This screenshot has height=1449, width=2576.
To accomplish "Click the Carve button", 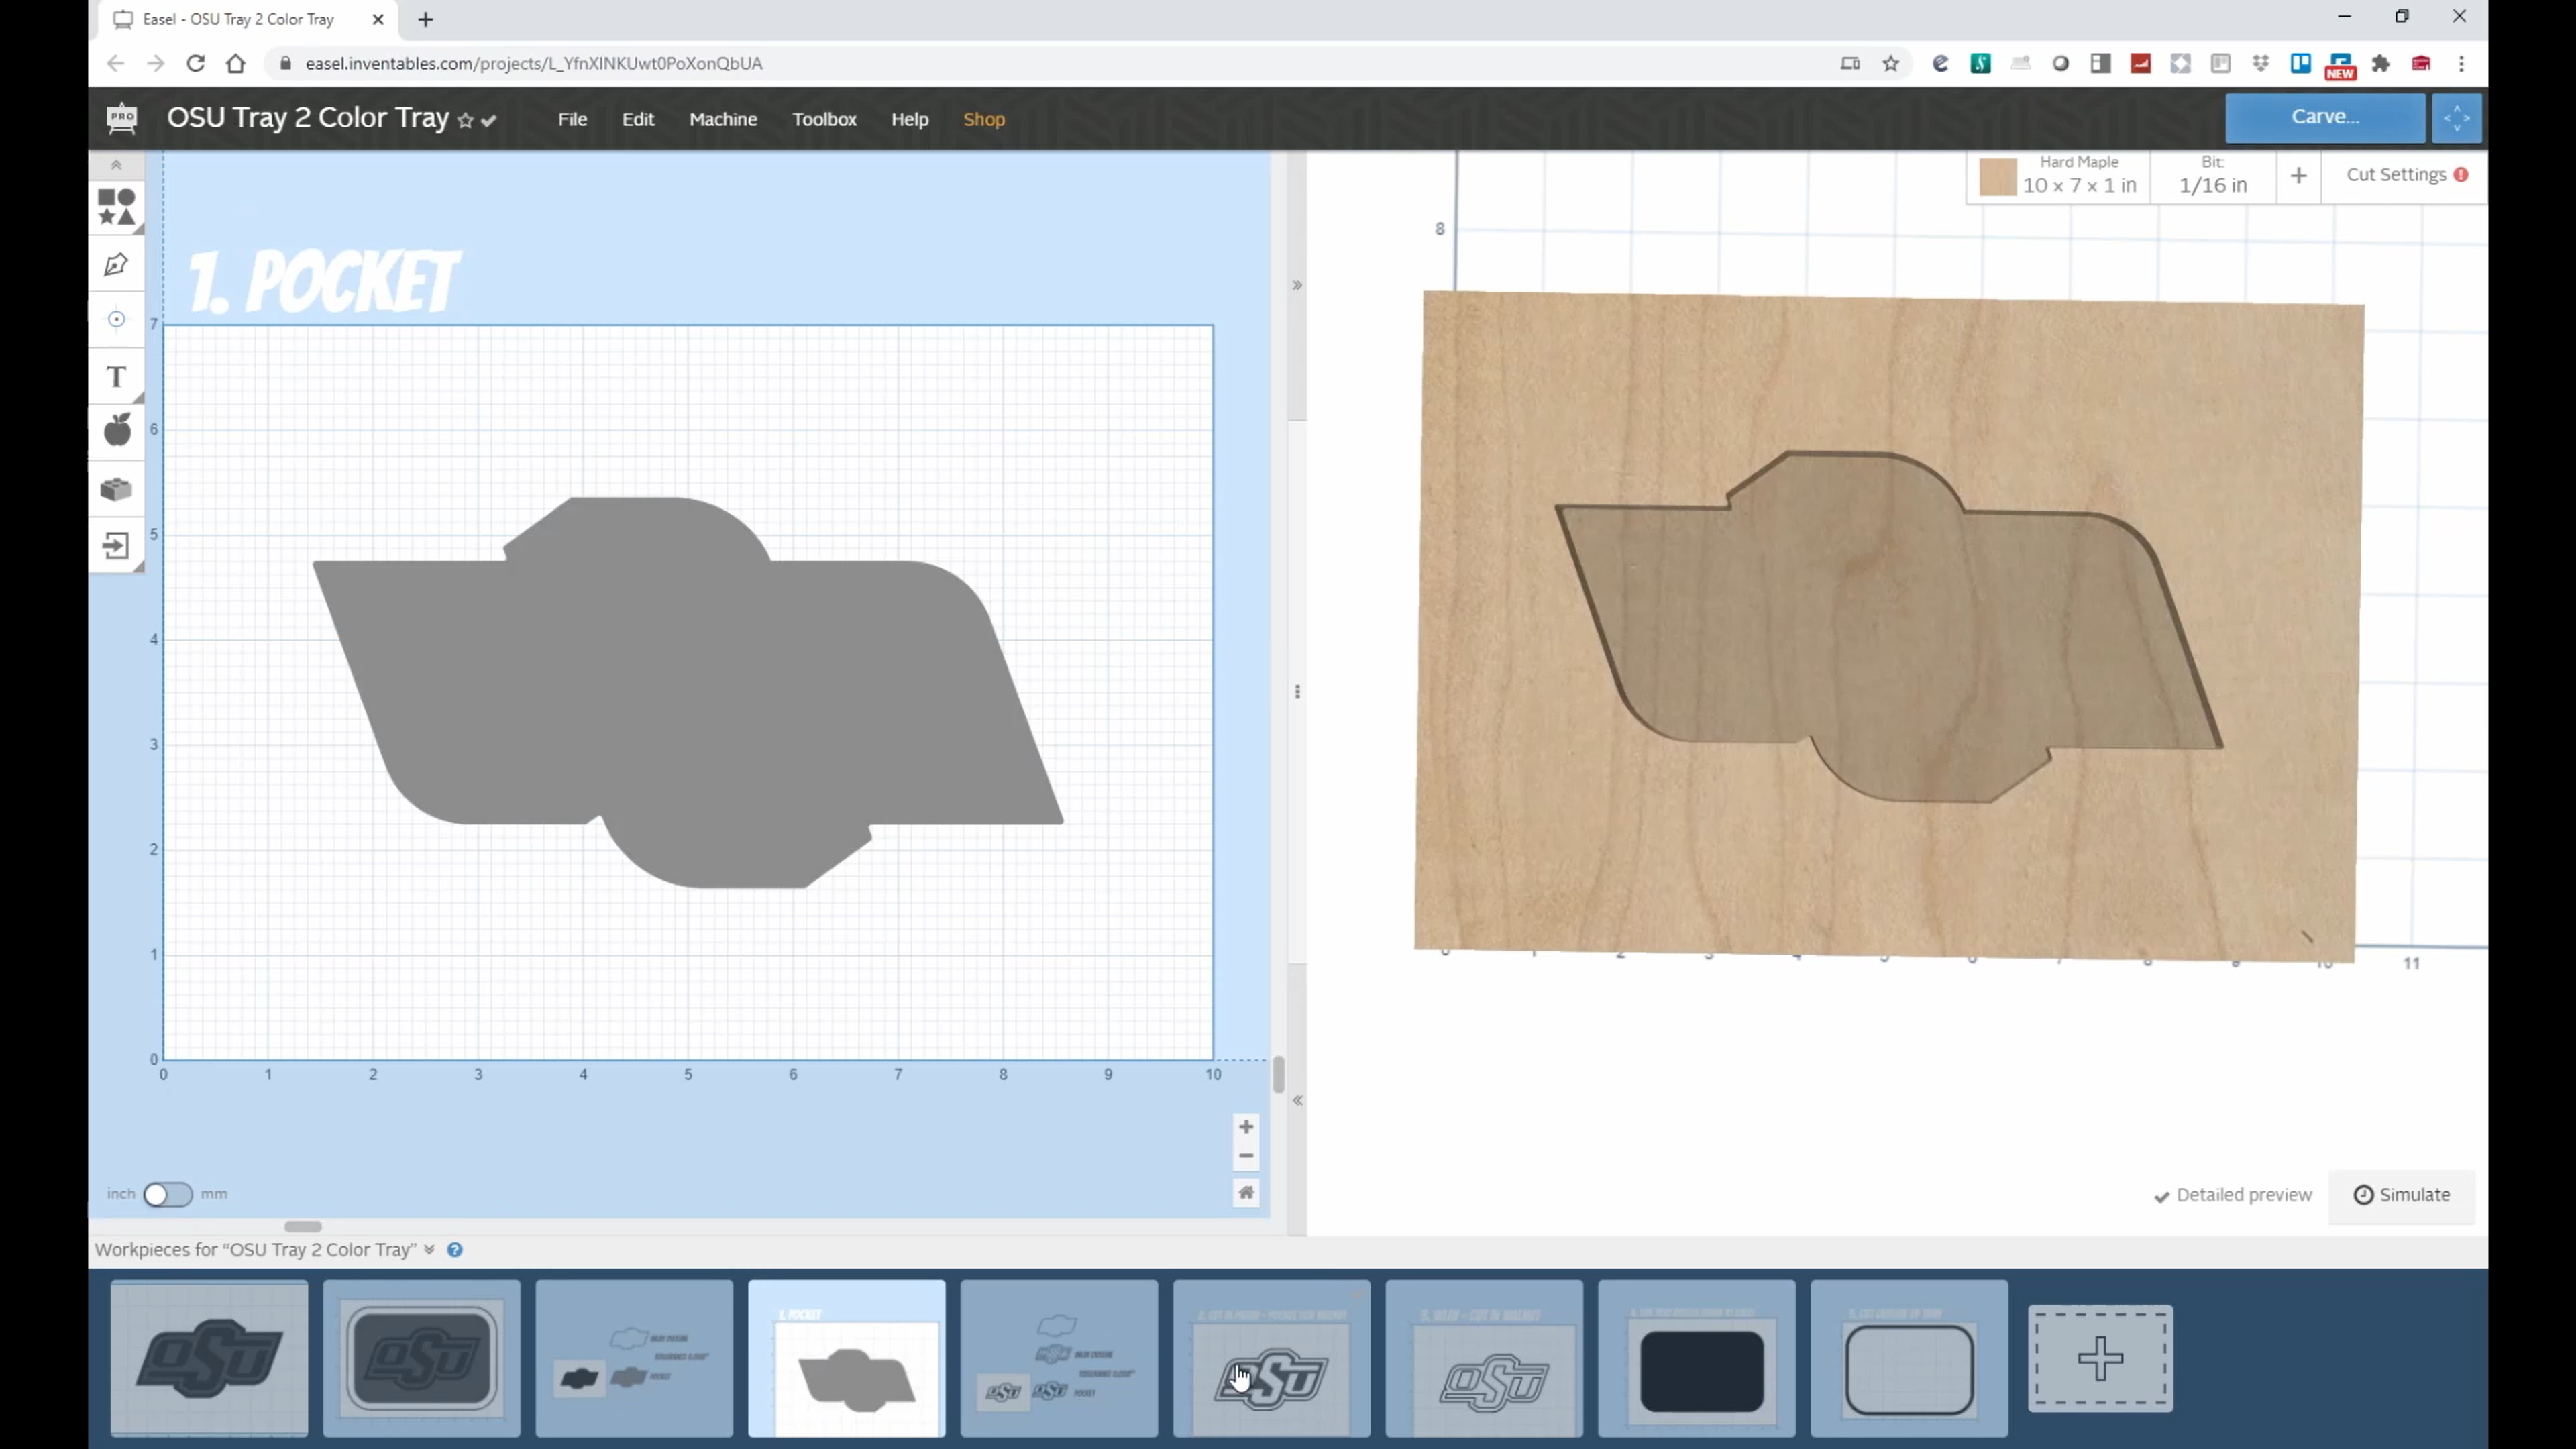I will (x=2324, y=117).
